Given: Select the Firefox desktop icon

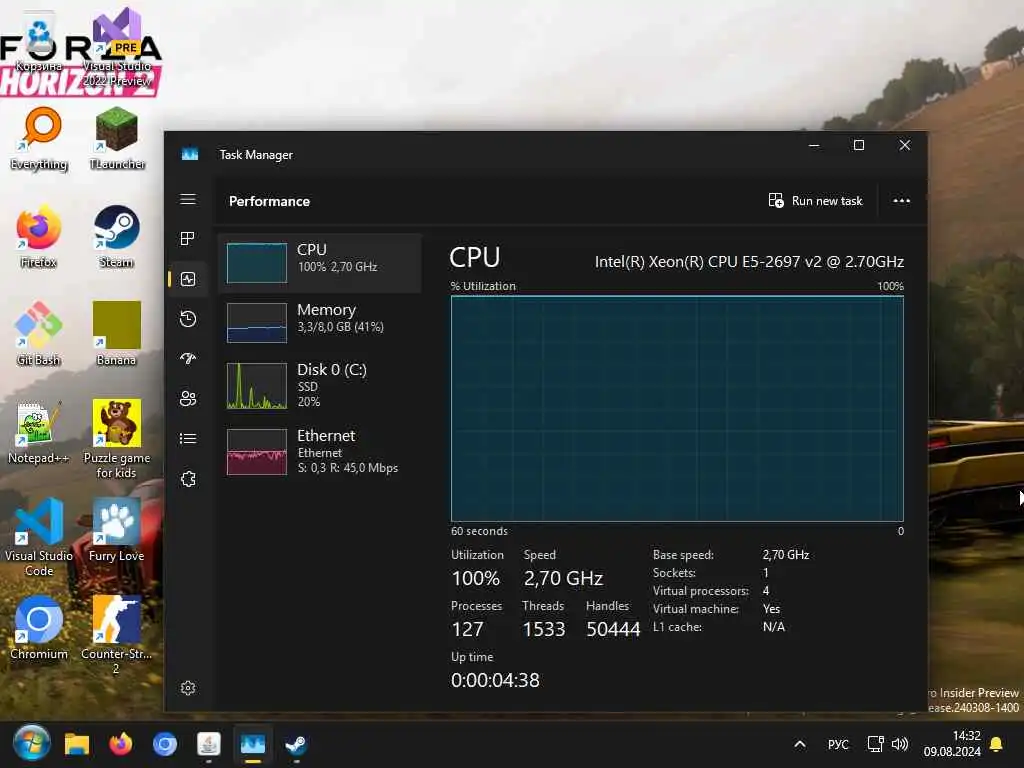Looking at the screenshot, I should point(39,236).
